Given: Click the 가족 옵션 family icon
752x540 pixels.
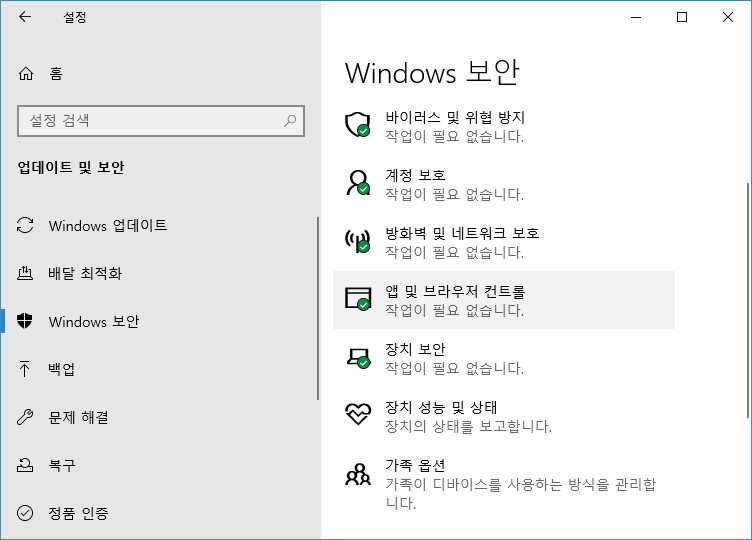Looking at the screenshot, I should [358, 474].
